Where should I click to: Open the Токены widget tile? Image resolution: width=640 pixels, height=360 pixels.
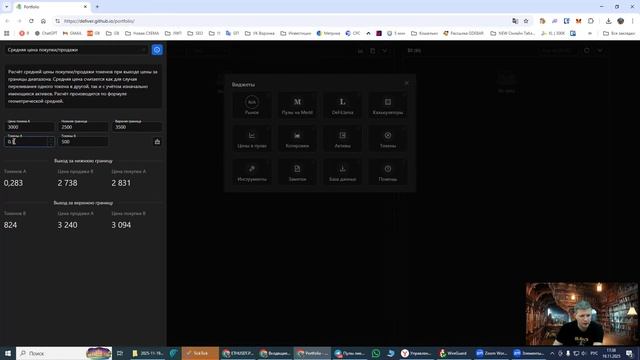tap(388, 139)
